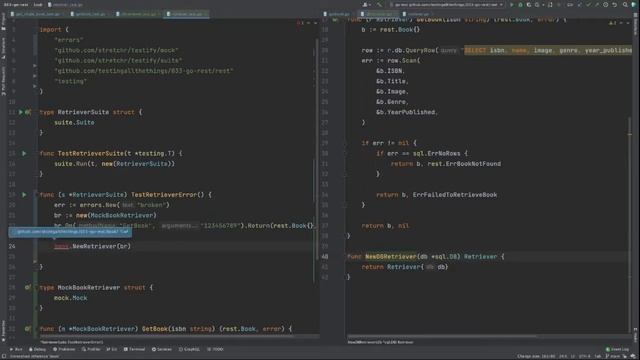Click the NewDBRetriever function name
The height and width of the screenshot is (360, 640).
(x=391, y=257)
